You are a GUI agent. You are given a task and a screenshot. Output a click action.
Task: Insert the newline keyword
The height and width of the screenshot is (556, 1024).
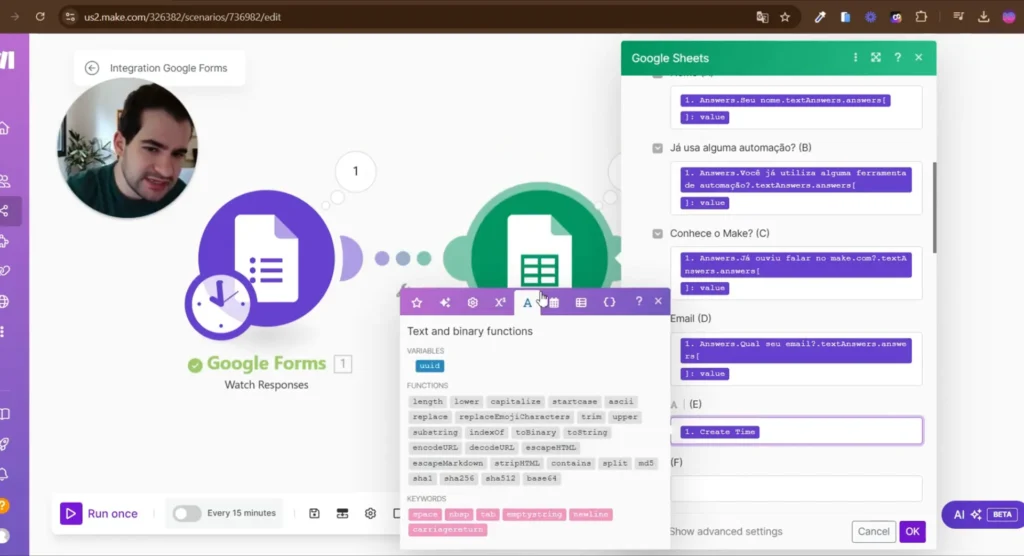[590, 514]
